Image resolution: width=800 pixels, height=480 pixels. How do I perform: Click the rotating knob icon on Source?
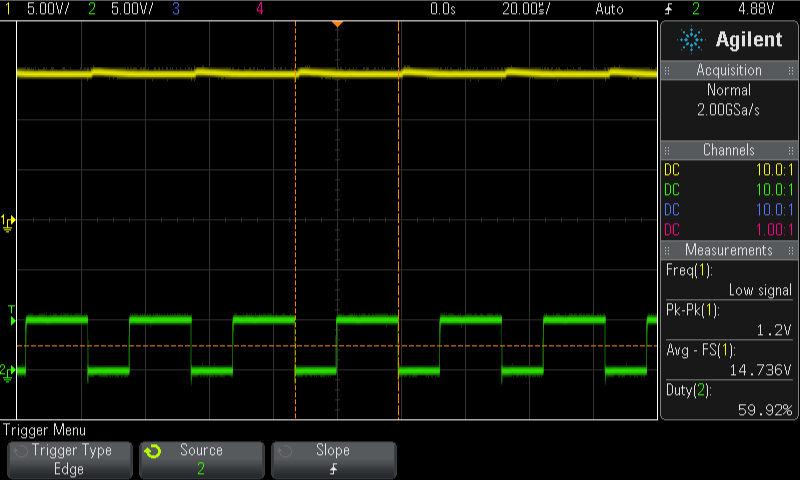(153, 451)
